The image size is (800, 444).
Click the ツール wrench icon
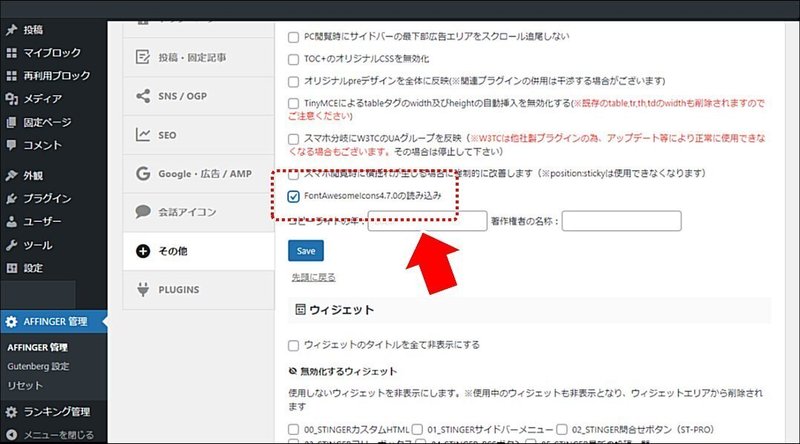pyautogui.click(x=11, y=245)
